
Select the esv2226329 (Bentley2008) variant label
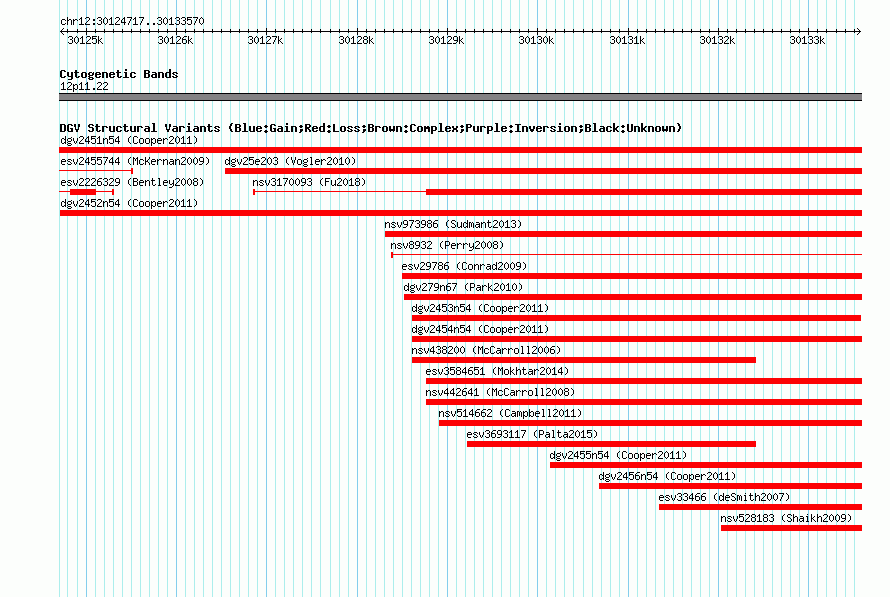(x=132, y=182)
